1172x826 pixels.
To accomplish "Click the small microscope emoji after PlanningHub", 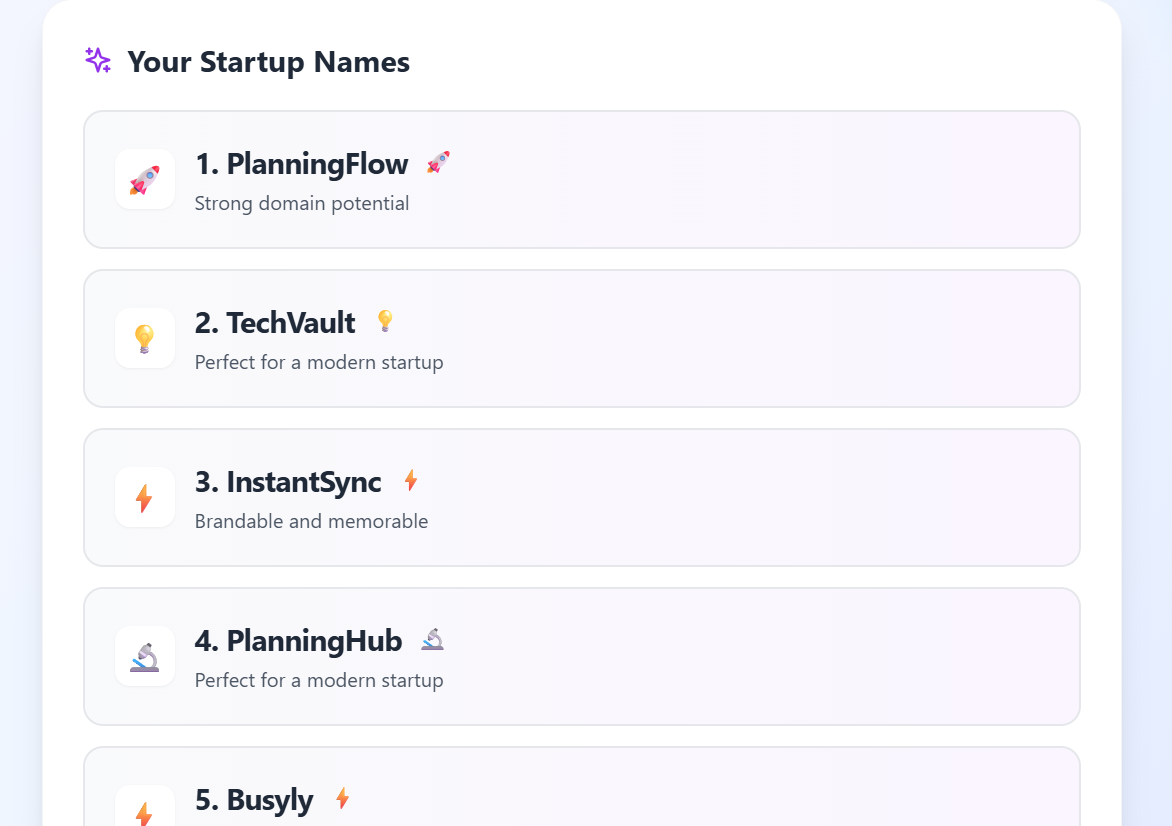I will pos(432,640).
